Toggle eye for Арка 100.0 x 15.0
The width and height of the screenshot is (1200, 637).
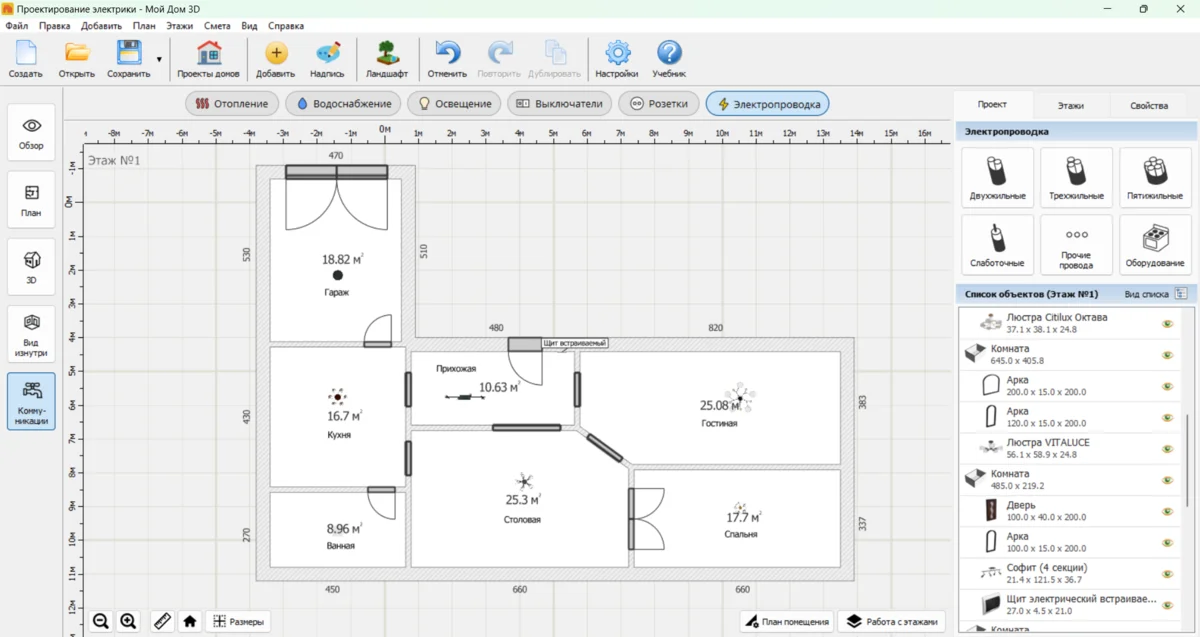point(1167,542)
